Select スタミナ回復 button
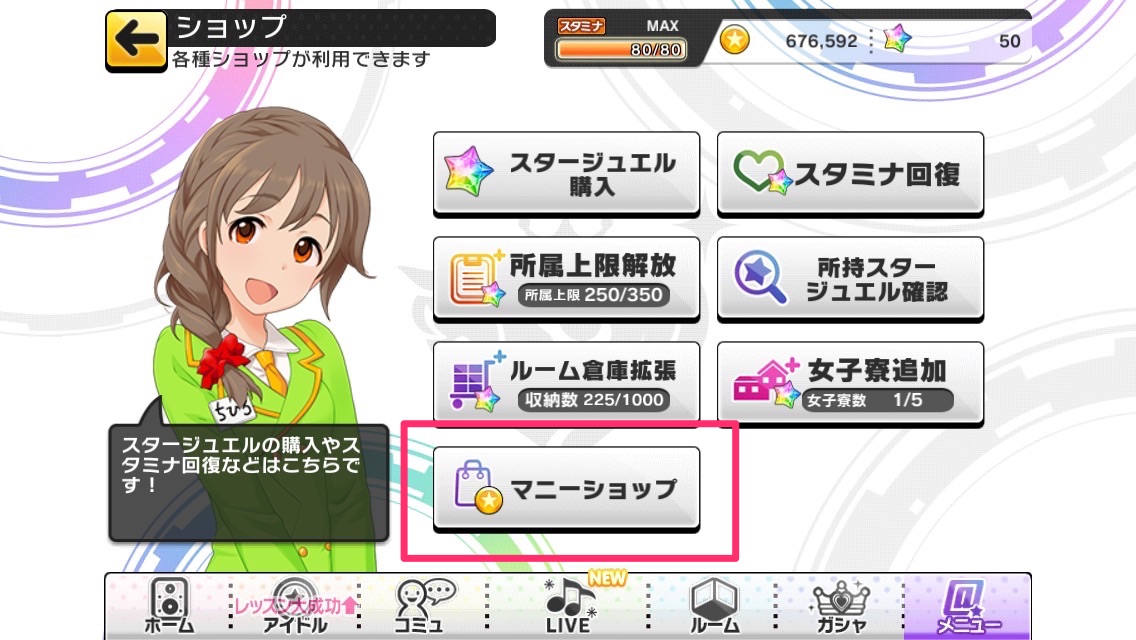The width and height of the screenshot is (1136, 640). 851,174
